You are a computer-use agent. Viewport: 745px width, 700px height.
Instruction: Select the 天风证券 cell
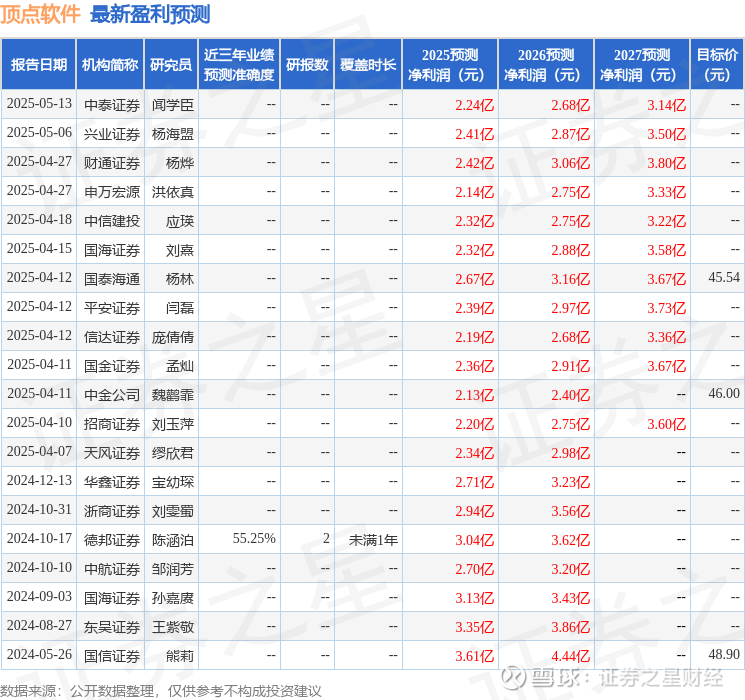point(112,453)
